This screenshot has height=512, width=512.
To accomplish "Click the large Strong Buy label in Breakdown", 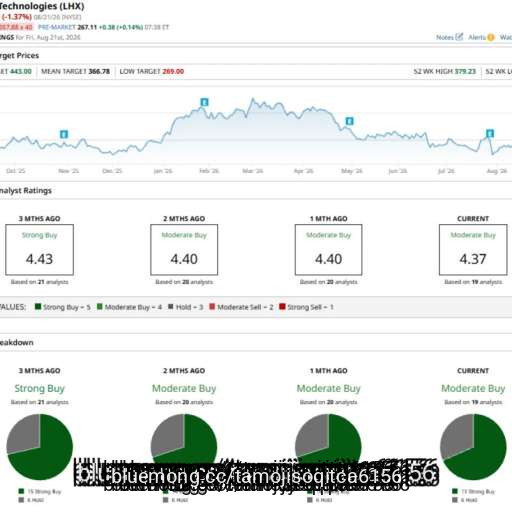I will (x=39, y=388).
